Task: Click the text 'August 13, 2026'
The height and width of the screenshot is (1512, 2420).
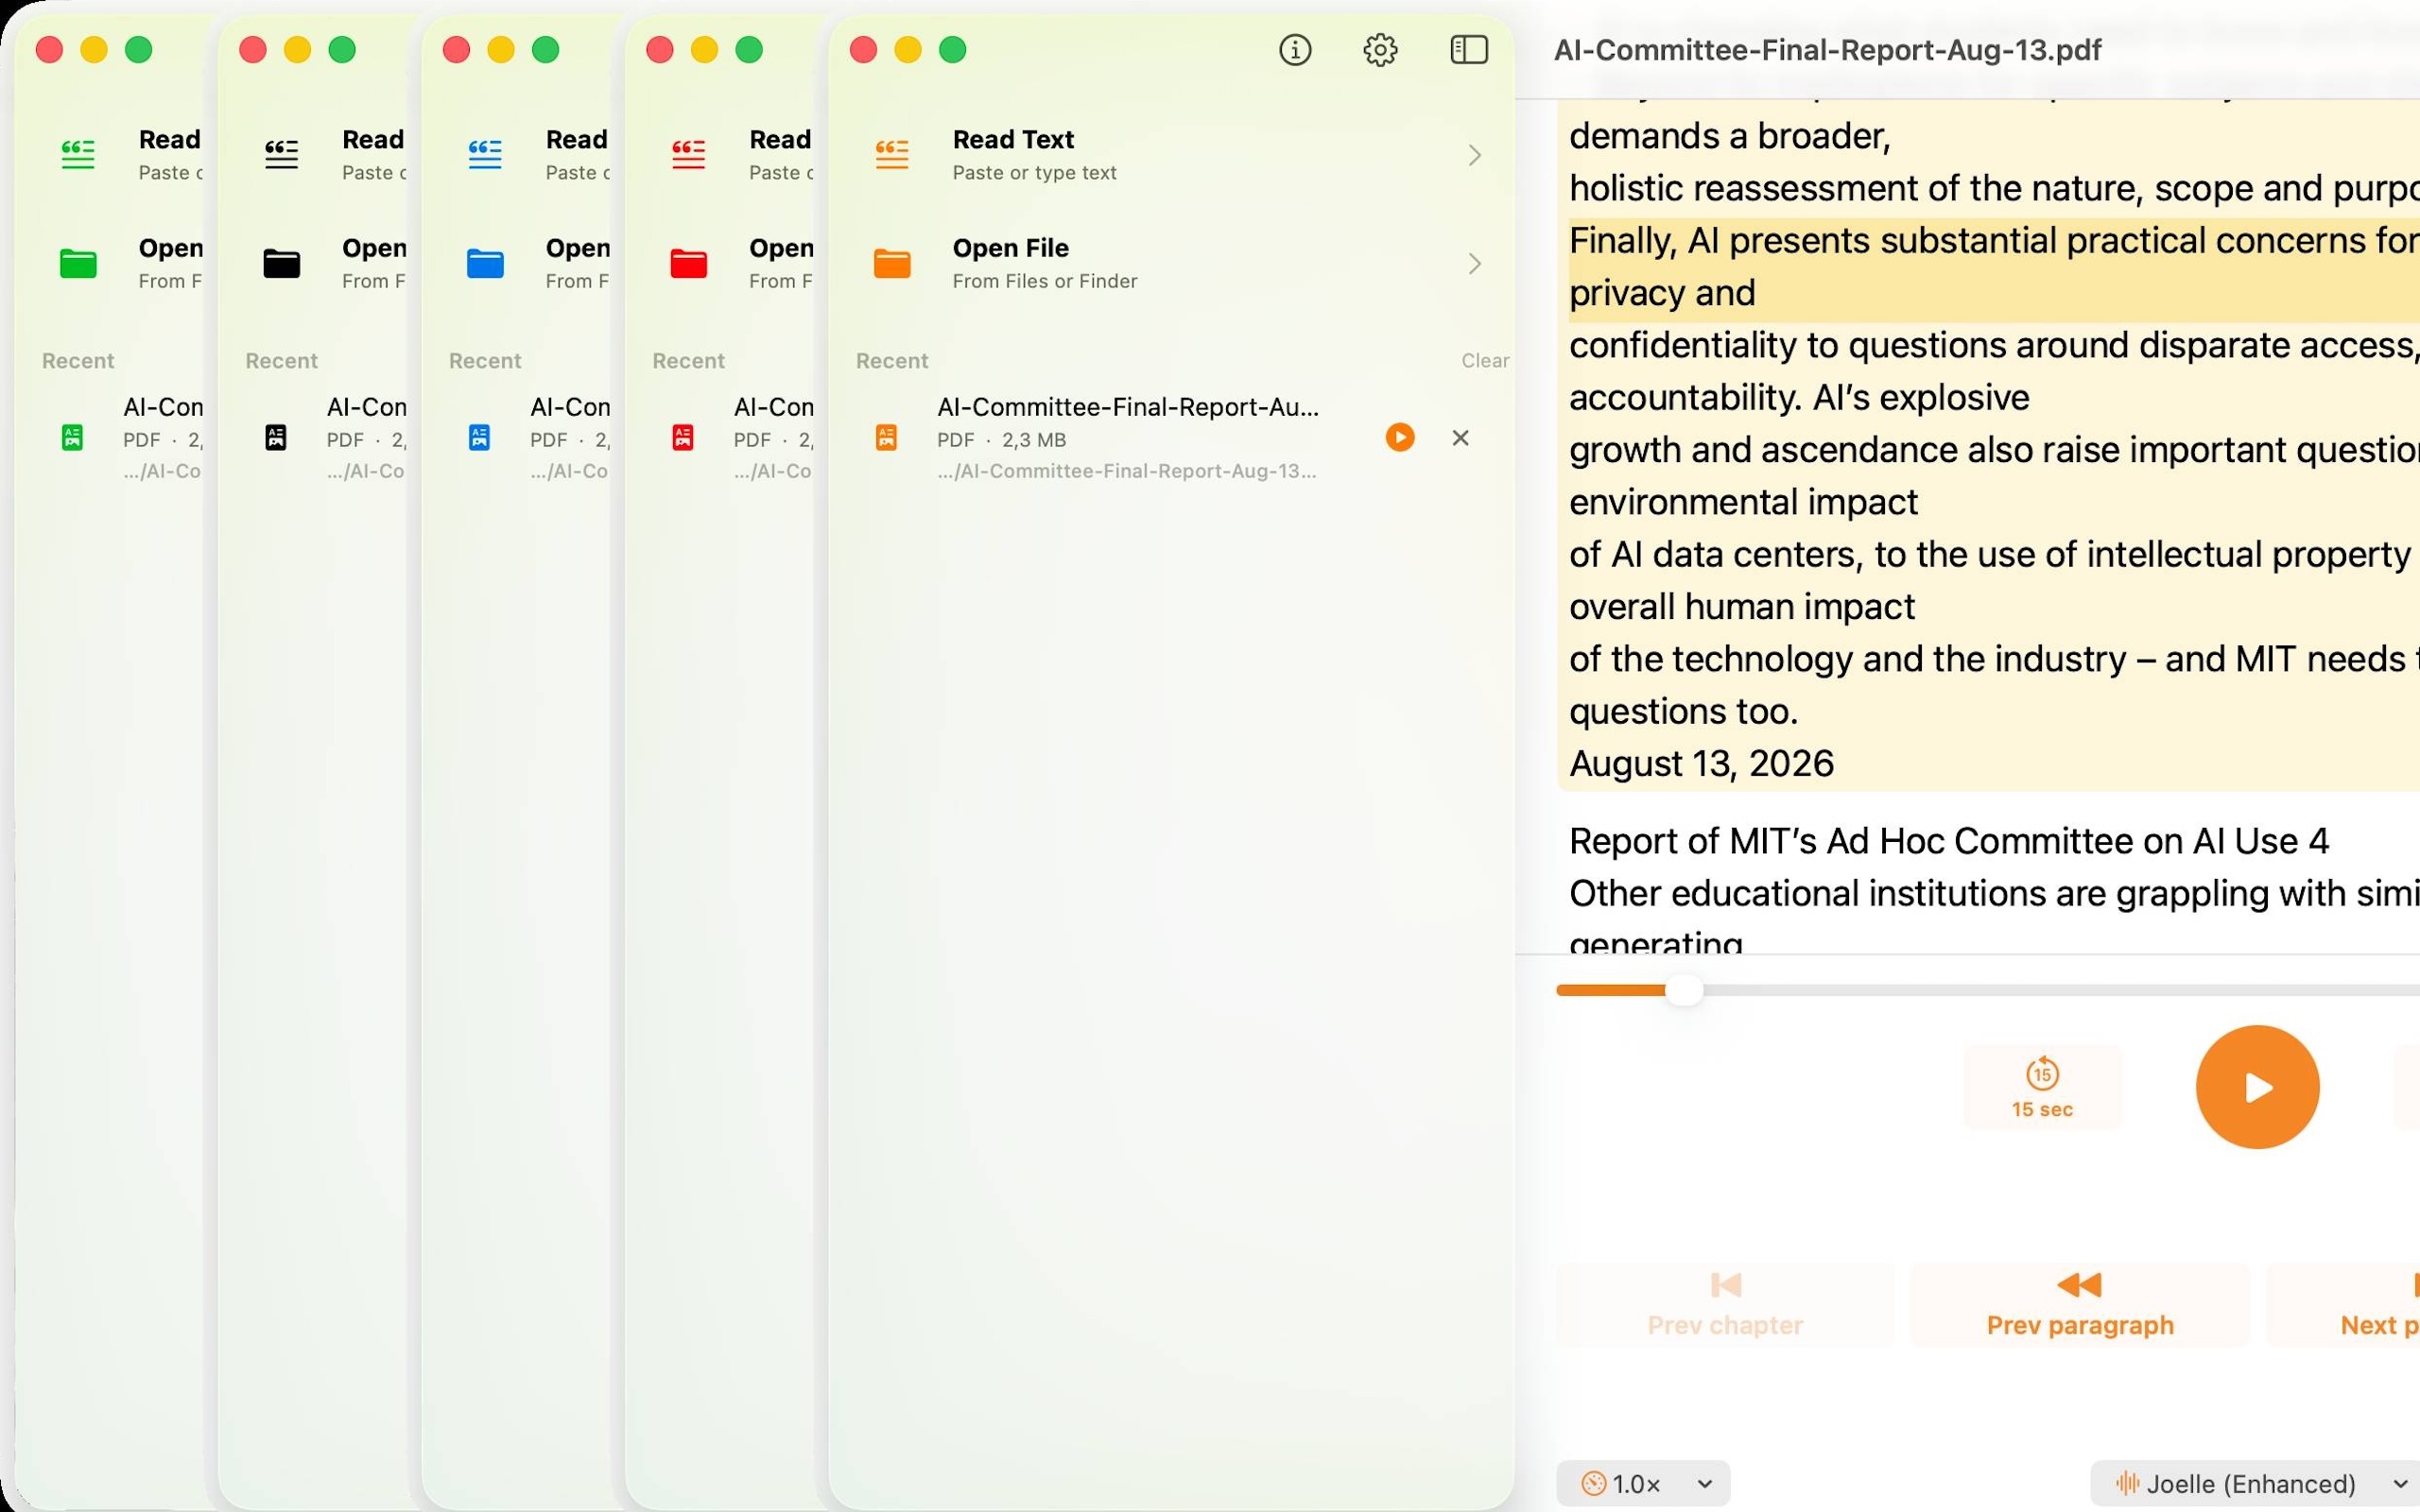Action: (x=1701, y=764)
